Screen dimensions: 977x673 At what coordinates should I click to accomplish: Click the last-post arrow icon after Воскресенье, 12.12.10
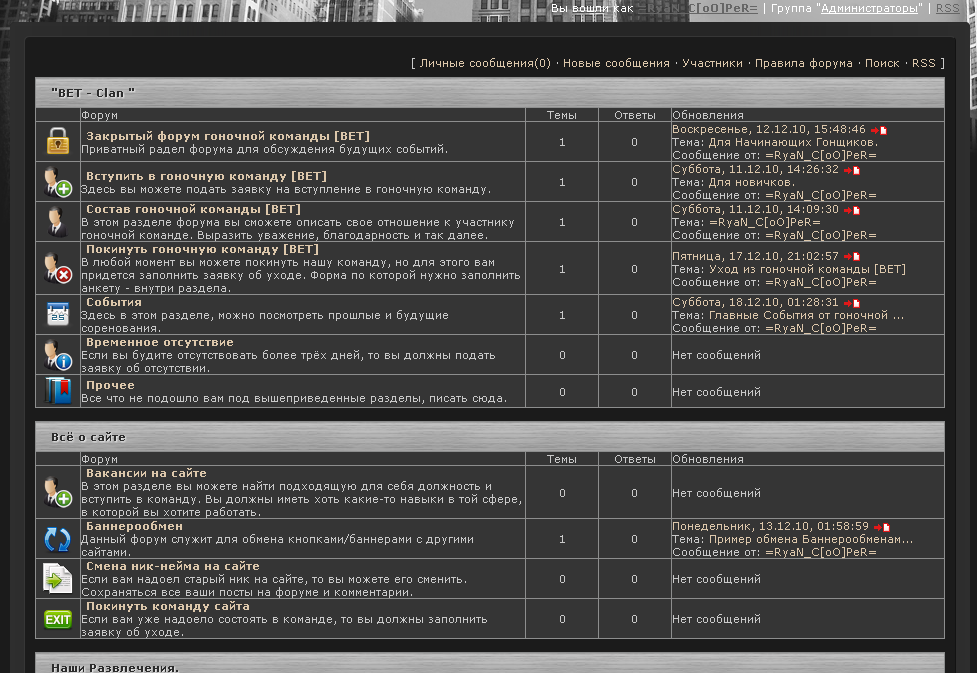(x=879, y=130)
